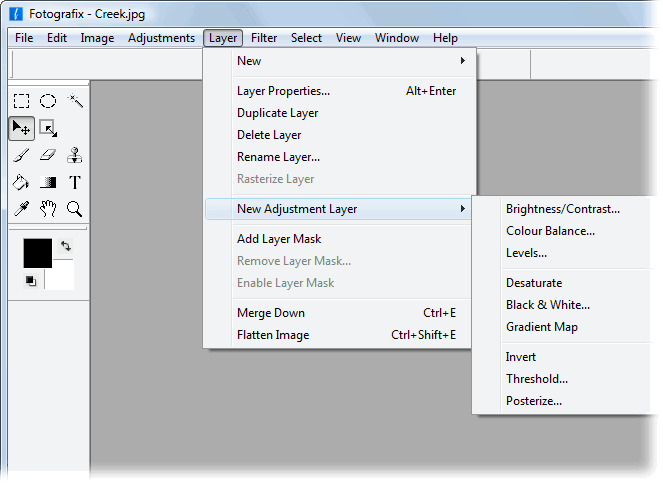Choose Brightness/Contrast adjustment layer
This screenshot has height=484, width=663.
click(x=562, y=209)
